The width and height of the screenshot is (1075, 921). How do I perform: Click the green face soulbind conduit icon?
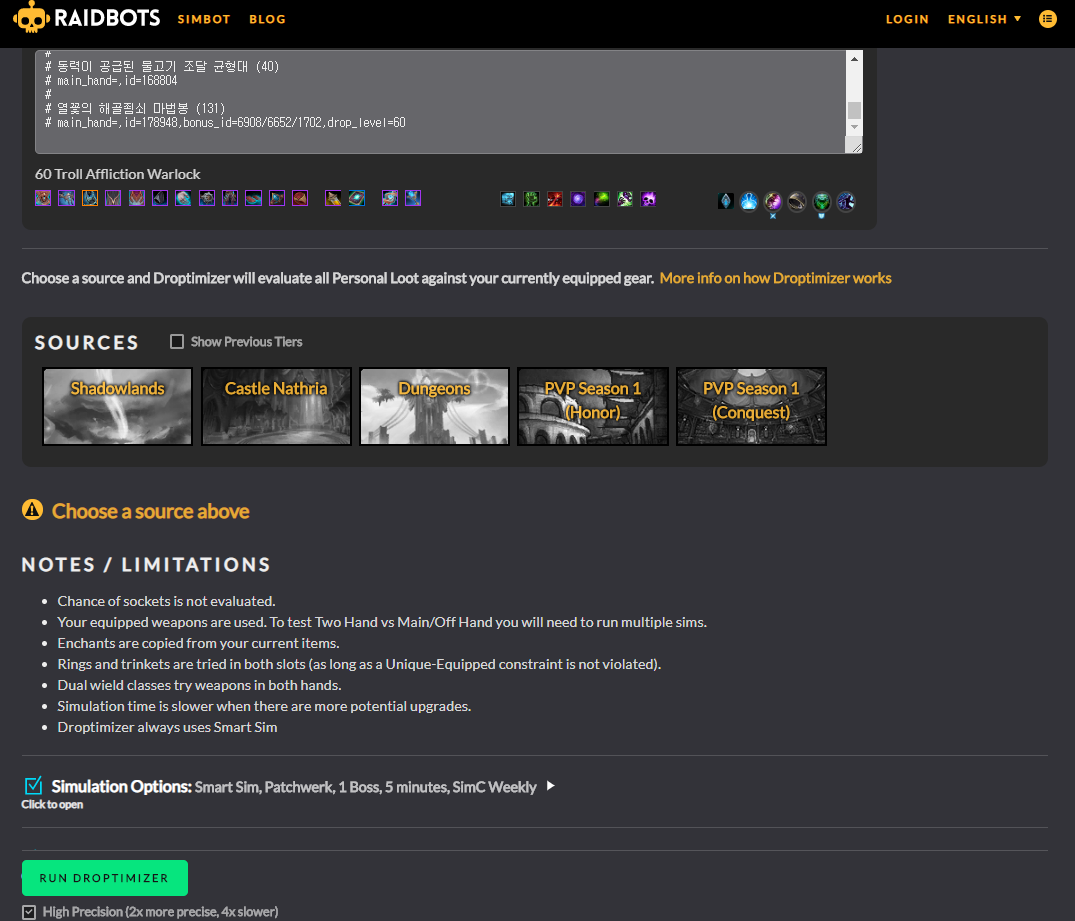[x=821, y=202]
